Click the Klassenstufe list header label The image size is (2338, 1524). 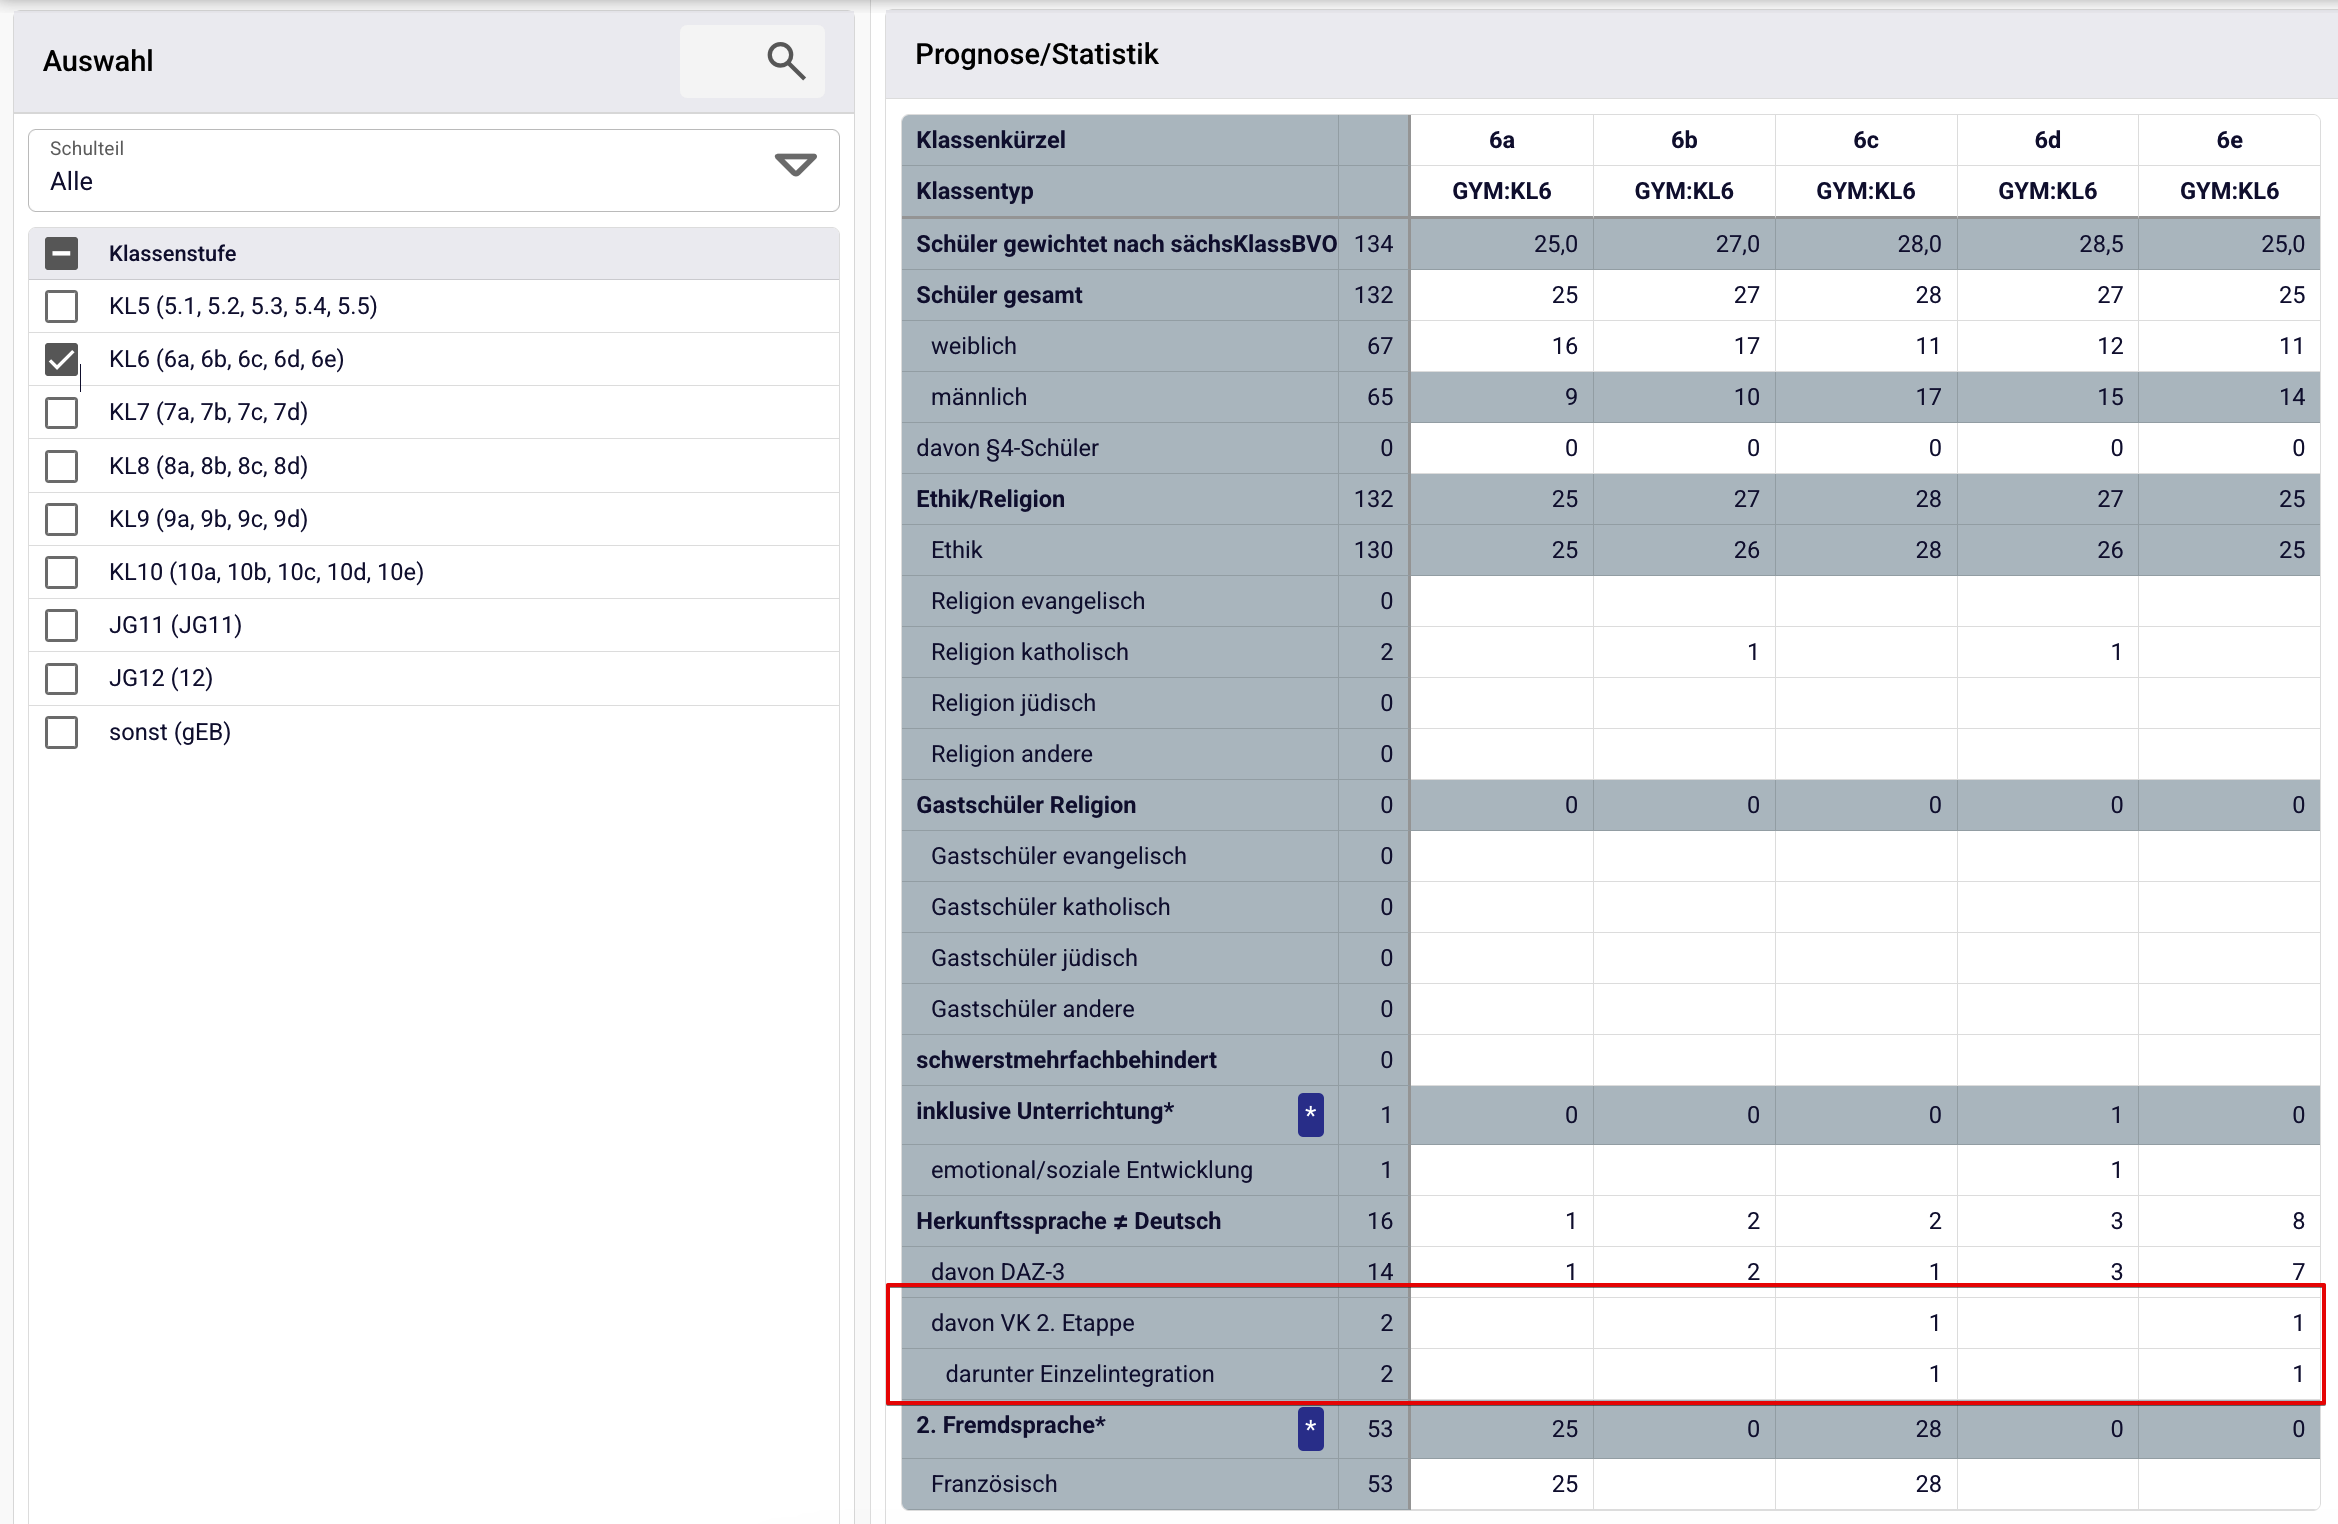[x=172, y=253]
